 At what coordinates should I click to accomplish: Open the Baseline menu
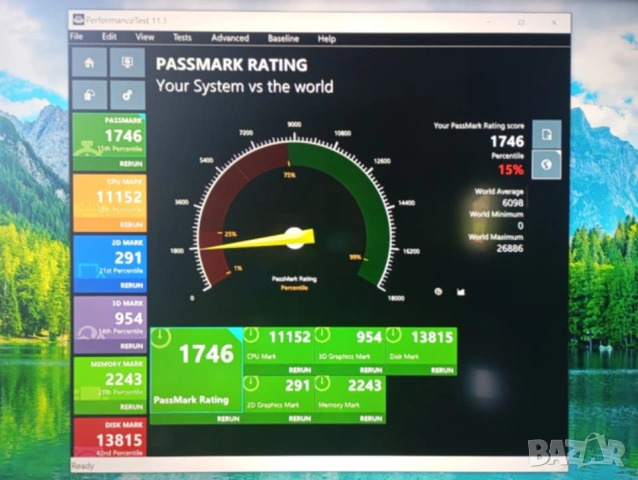point(283,39)
